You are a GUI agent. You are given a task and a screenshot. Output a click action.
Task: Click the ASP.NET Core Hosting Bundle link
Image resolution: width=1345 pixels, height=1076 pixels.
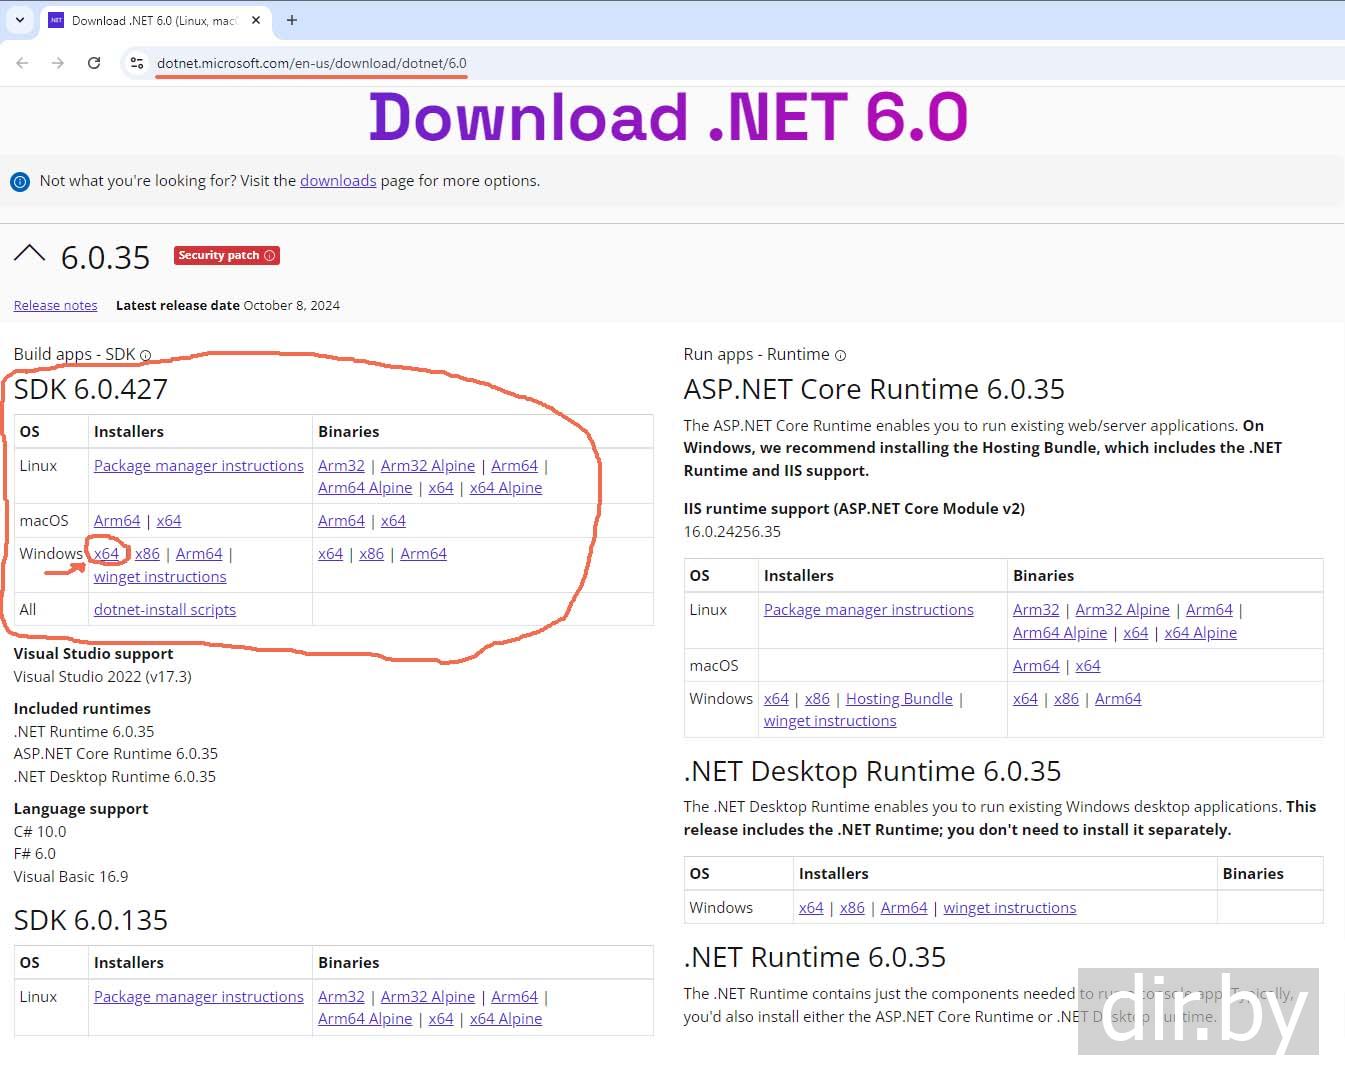899,699
